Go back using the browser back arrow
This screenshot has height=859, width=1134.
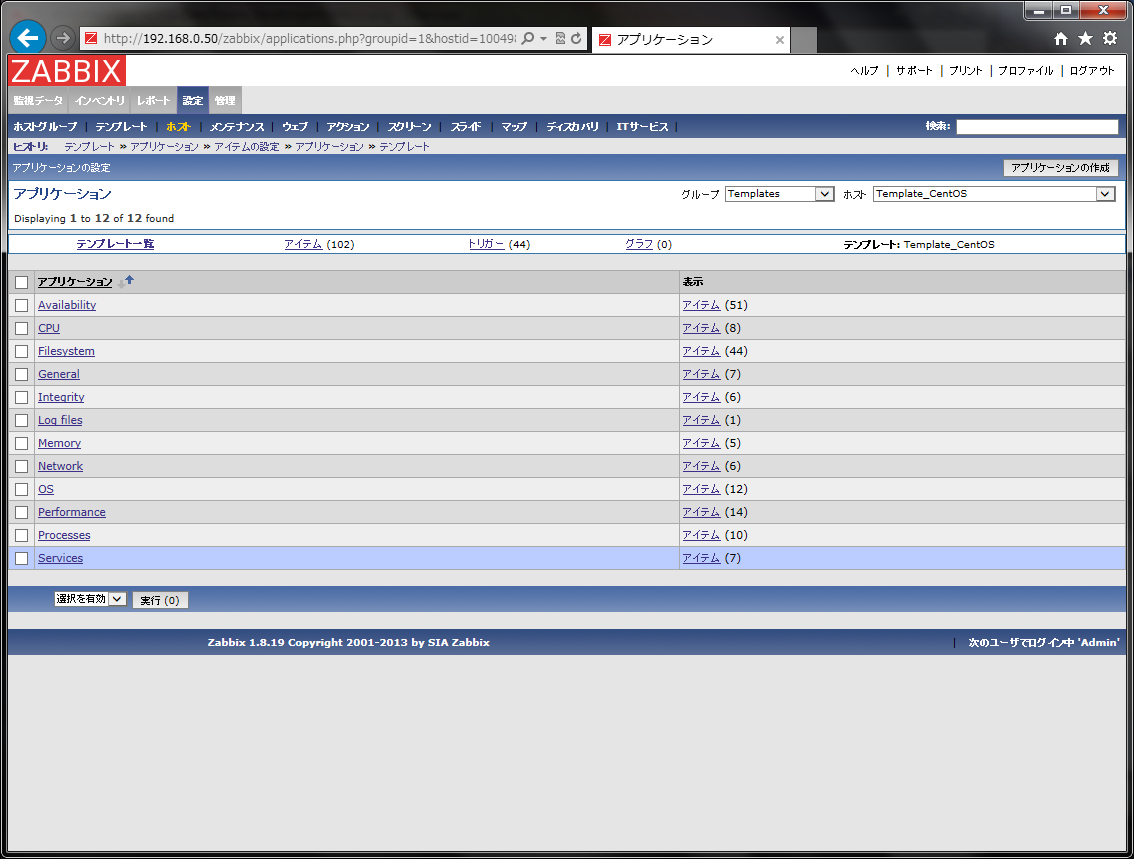(28, 38)
